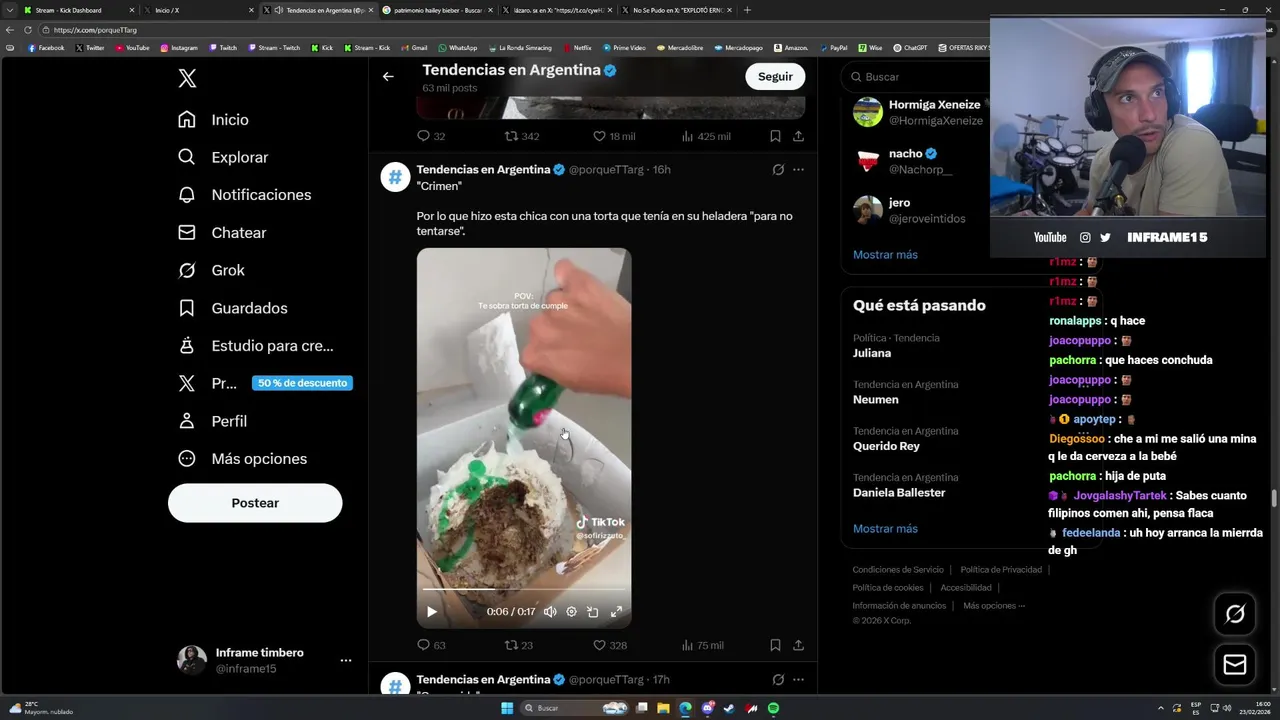Open Chatear messages page

pos(222,233)
